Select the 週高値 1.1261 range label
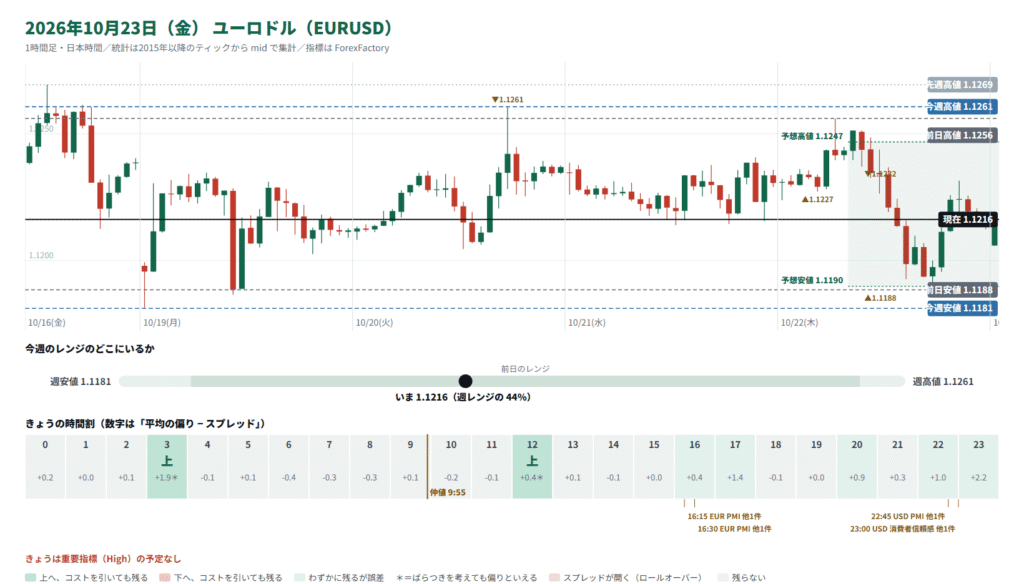The width and height of the screenshot is (1024, 584). pos(942,381)
